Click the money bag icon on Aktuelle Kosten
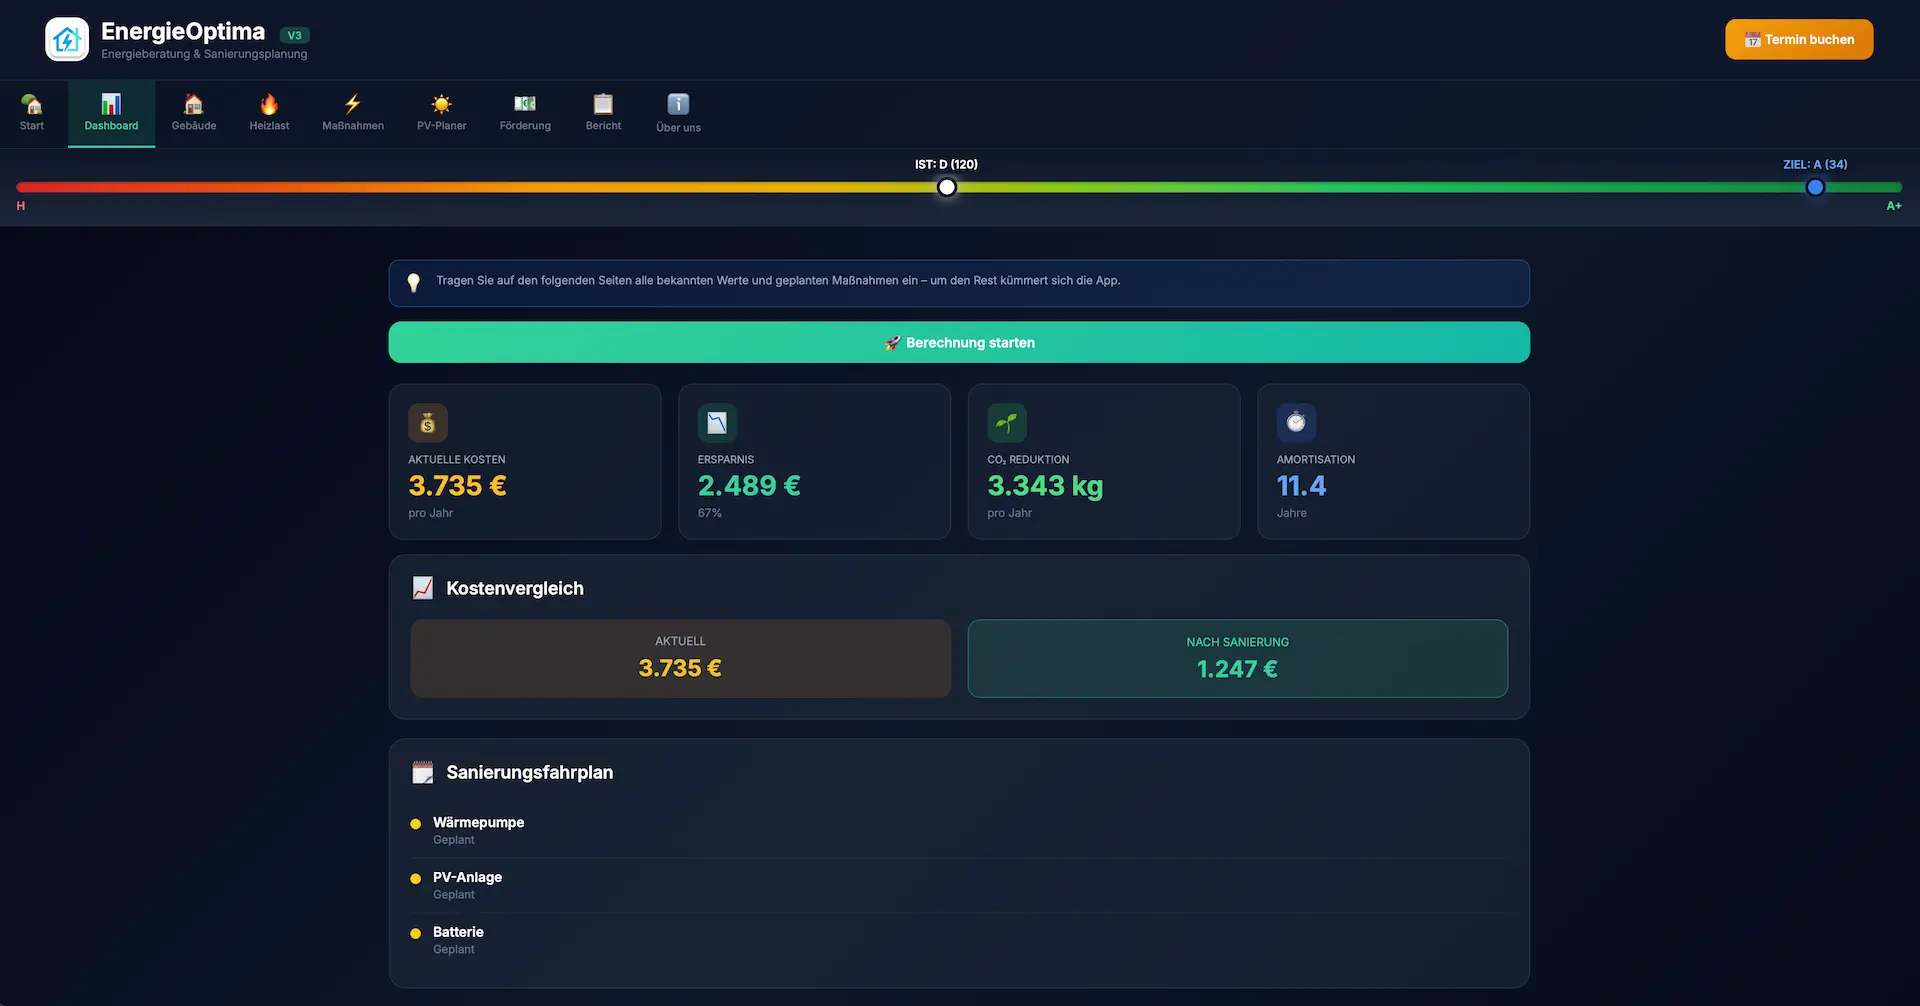This screenshot has height=1006, width=1920. [428, 422]
